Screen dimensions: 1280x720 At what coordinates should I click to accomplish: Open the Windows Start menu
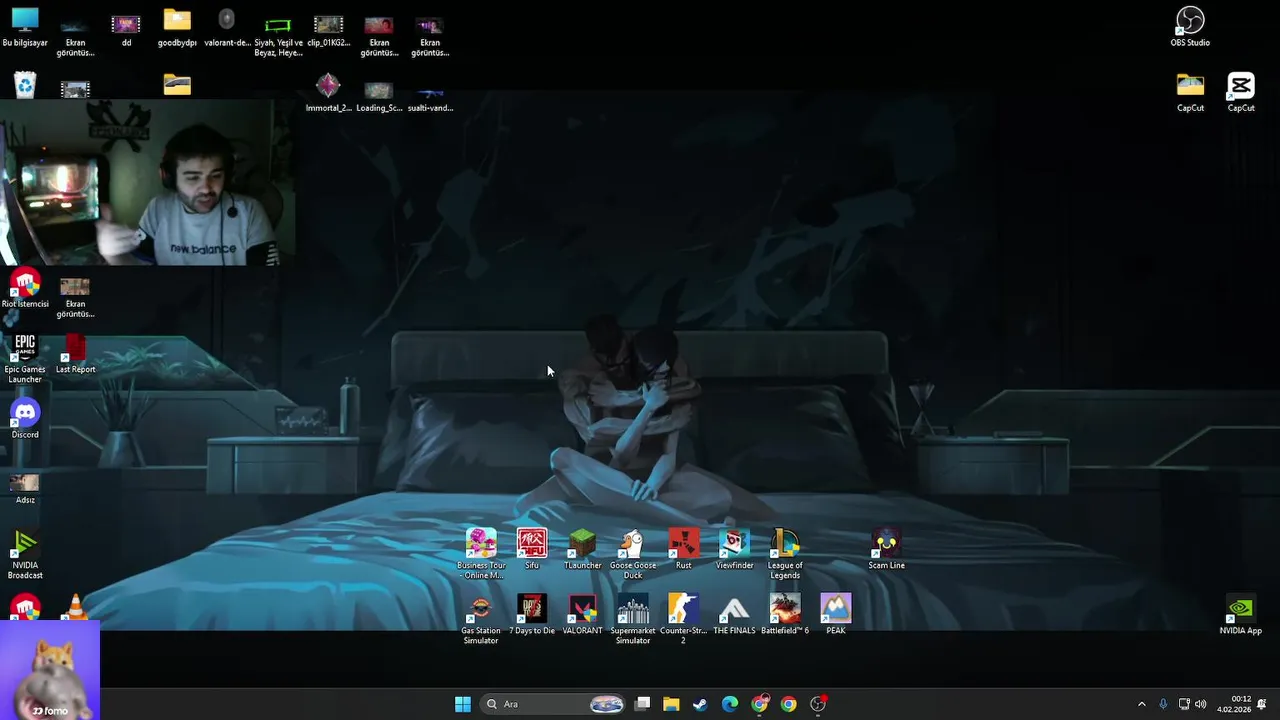tap(463, 704)
